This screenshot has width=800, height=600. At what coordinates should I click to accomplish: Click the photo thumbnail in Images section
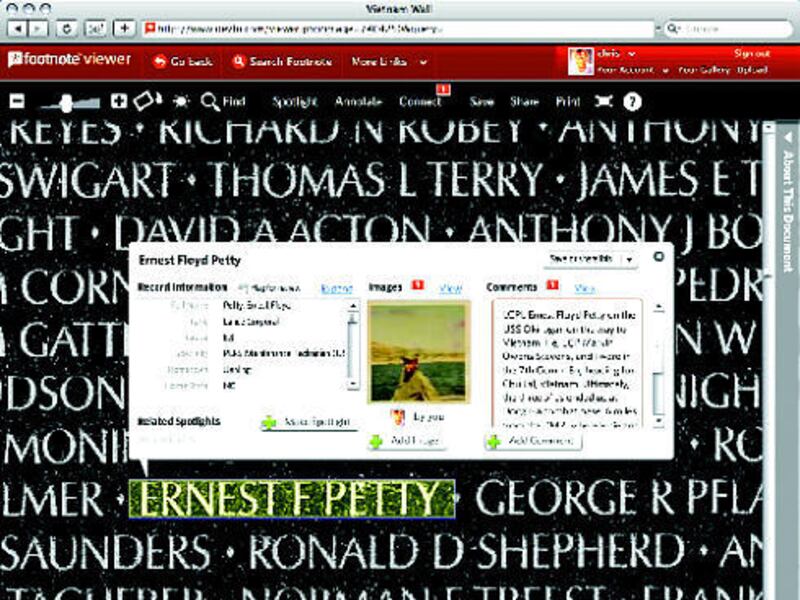418,353
